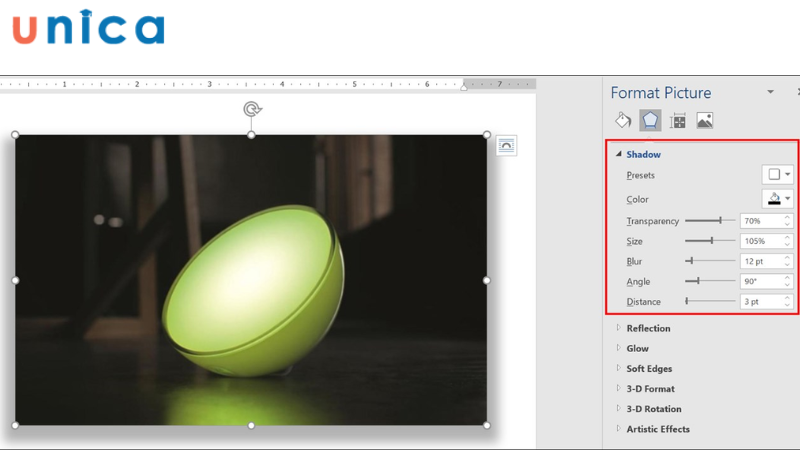Click the right indent marker on ruler
Screen dimensions: 800x450
click(x=464, y=87)
